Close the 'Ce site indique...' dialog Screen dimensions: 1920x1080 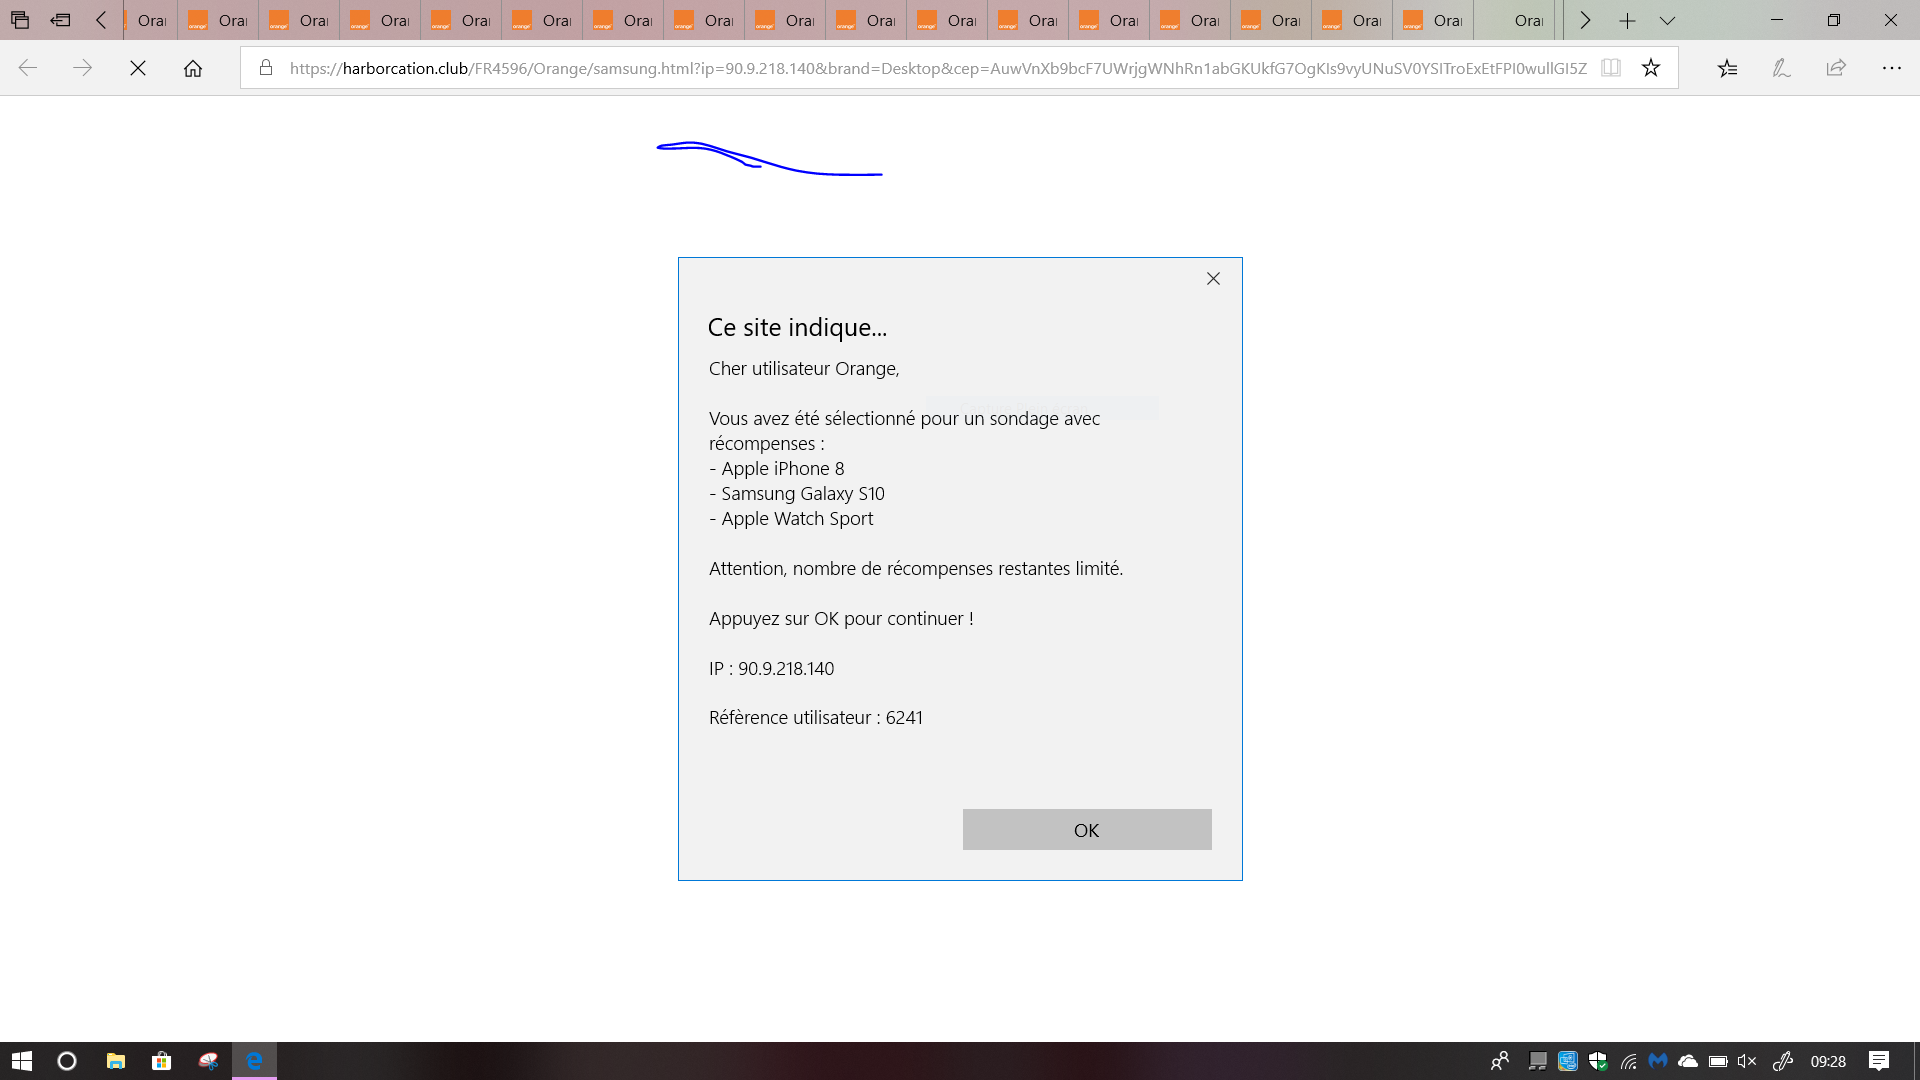(x=1213, y=279)
